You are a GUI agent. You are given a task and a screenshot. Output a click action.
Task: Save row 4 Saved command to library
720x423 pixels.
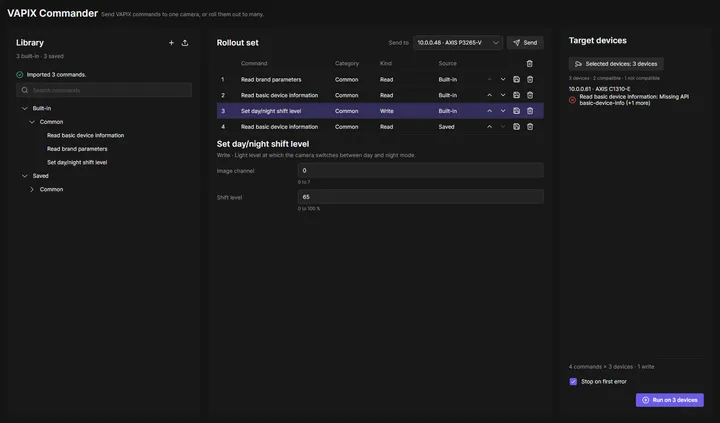tap(516, 127)
